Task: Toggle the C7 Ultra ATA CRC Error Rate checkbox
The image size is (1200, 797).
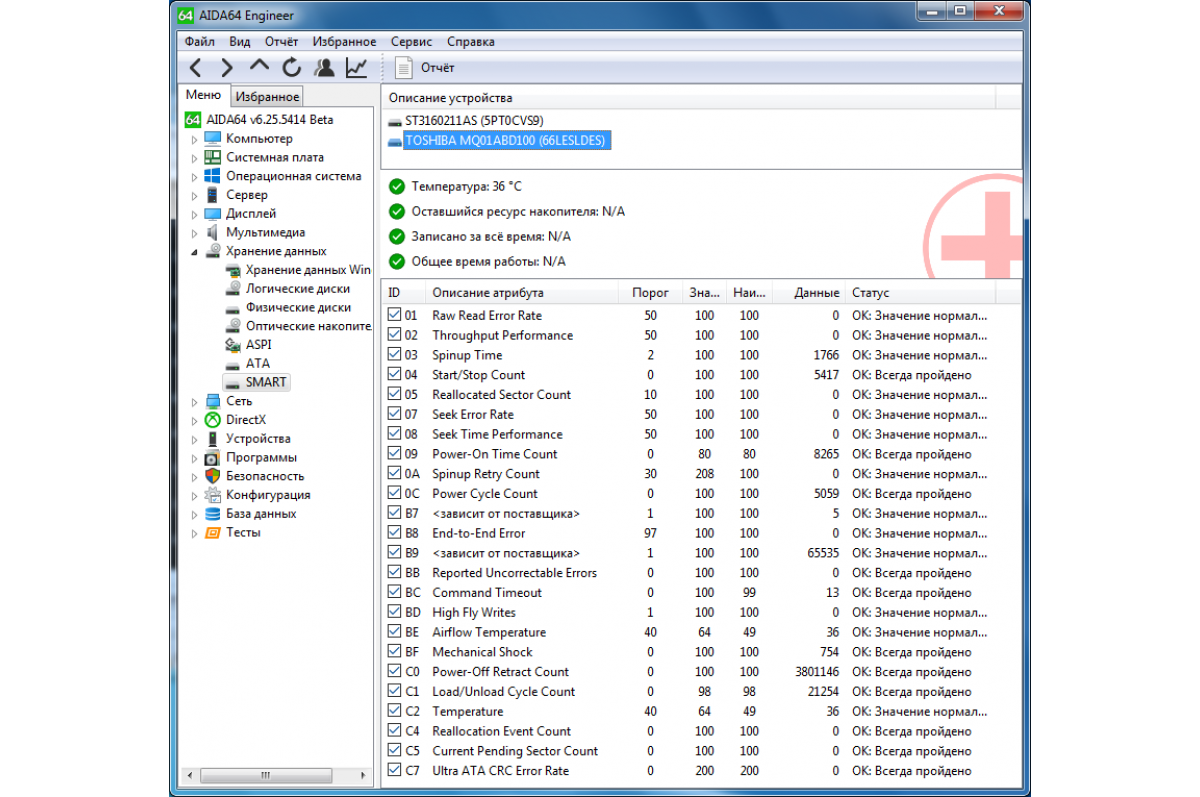Action: (394, 770)
